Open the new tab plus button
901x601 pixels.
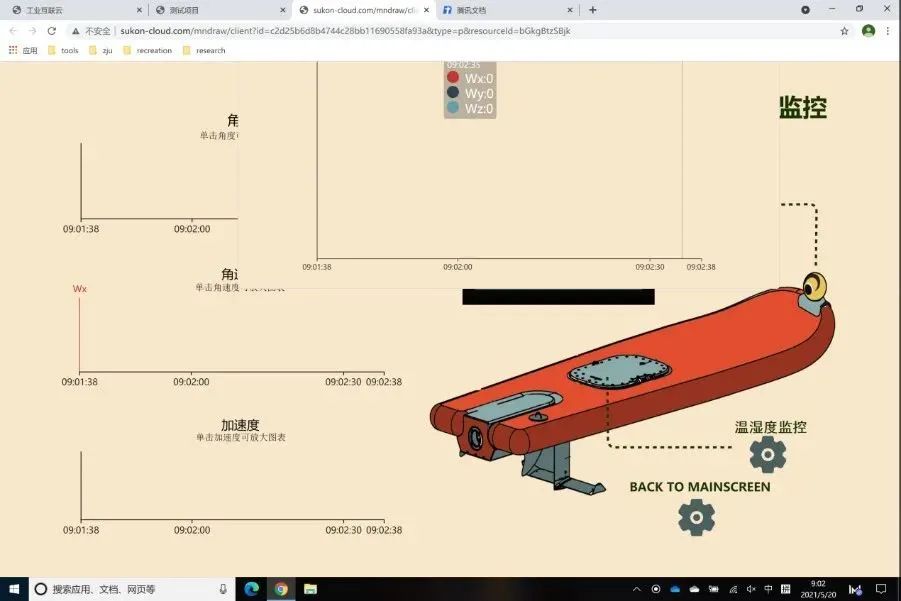pos(592,10)
